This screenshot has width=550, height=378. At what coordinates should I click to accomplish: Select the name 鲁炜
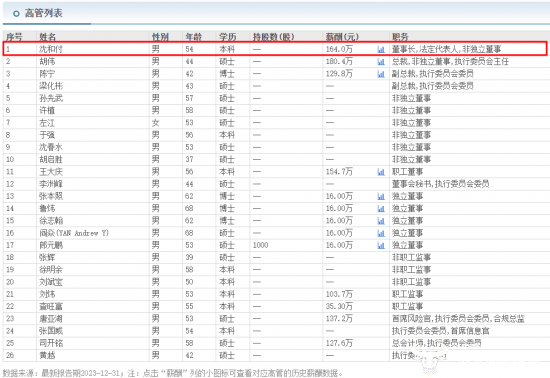click(x=47, y=209)
